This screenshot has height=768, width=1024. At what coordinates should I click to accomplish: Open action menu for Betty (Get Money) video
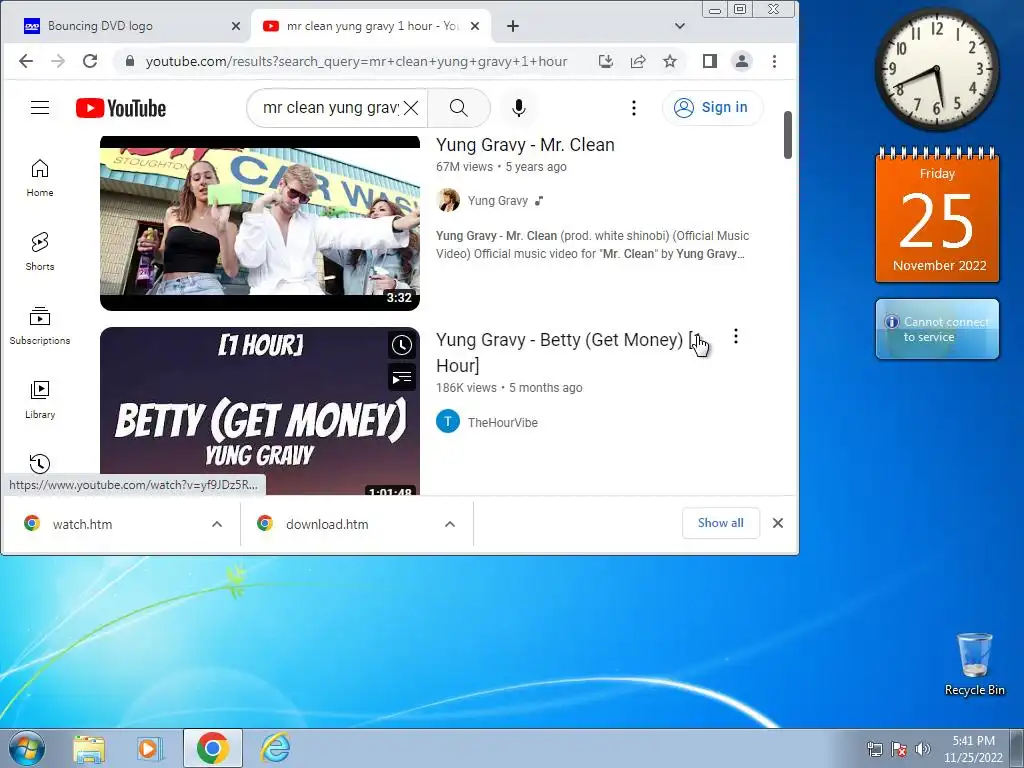tap(736, 336)
